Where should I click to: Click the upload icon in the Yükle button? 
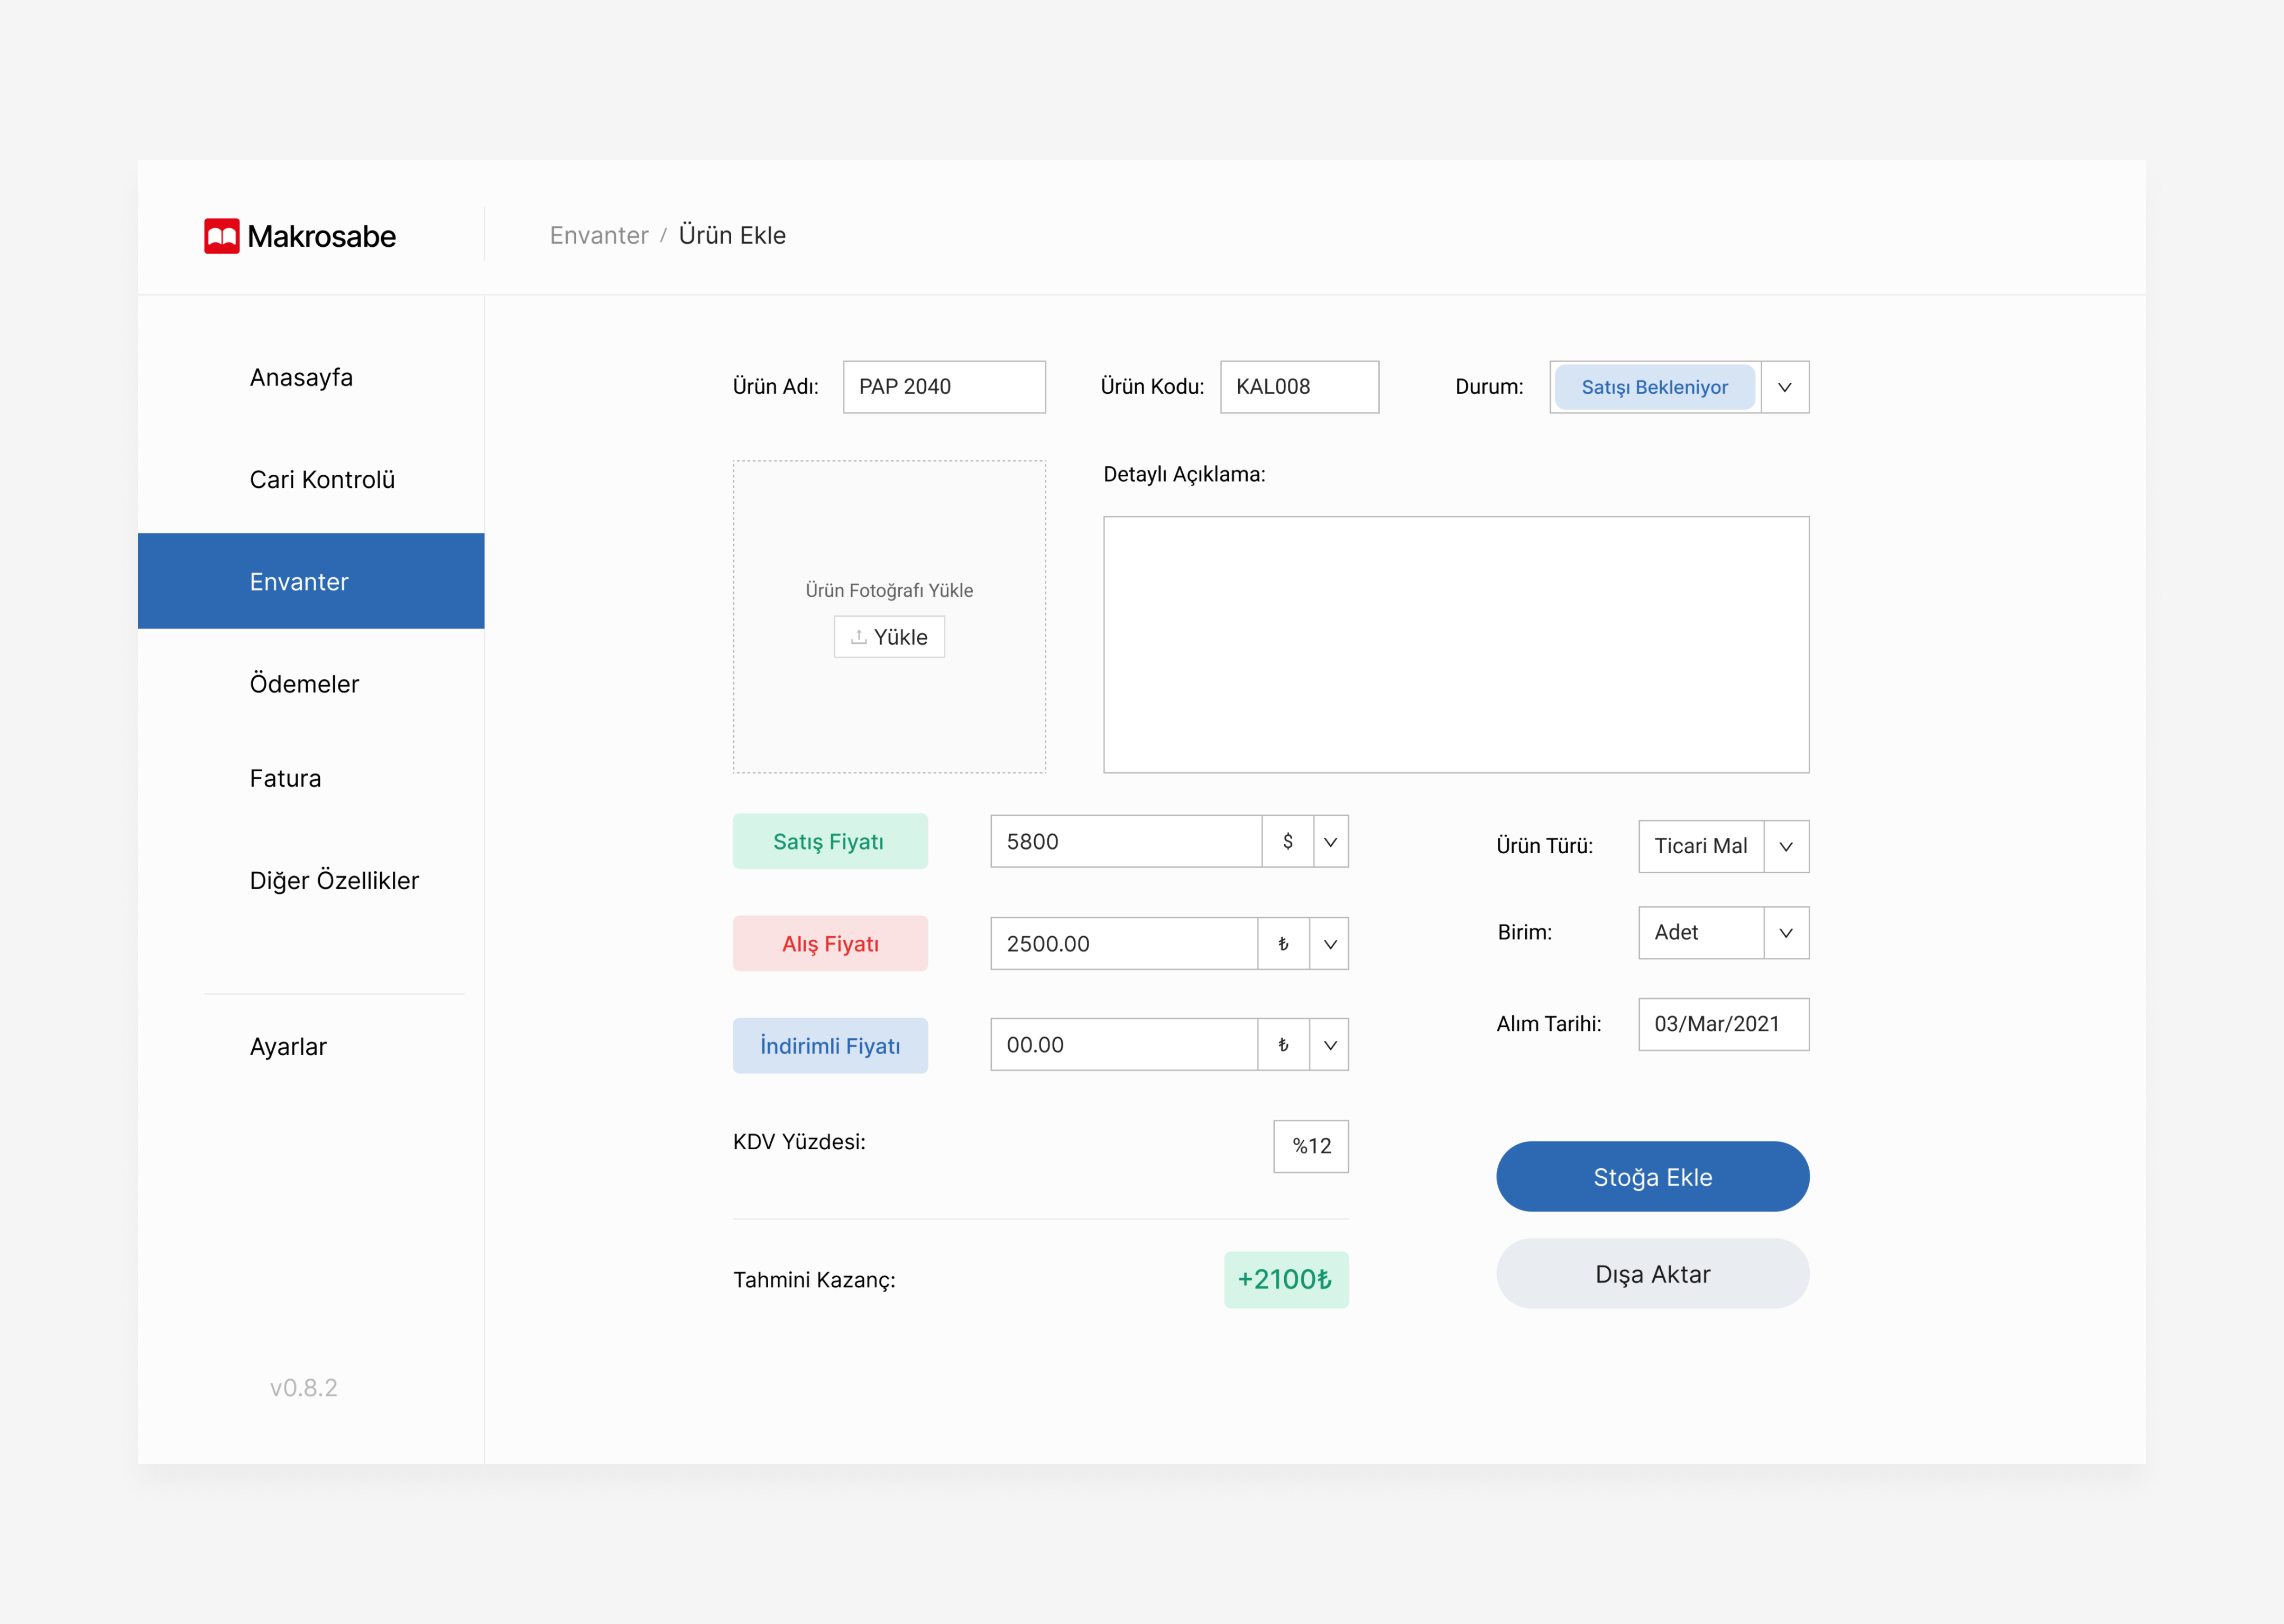(x=858, y=637)
